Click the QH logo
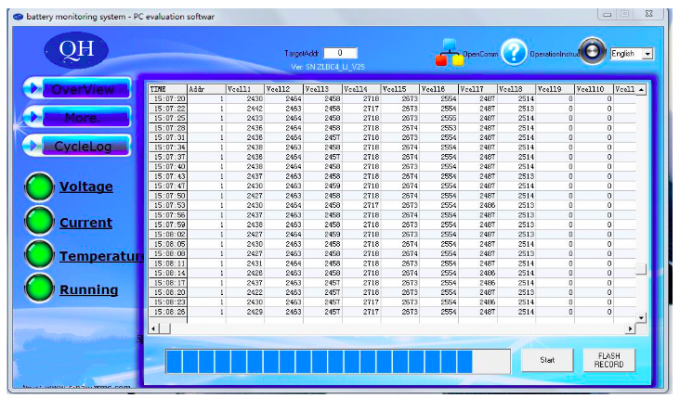 [x=76, y=50]
